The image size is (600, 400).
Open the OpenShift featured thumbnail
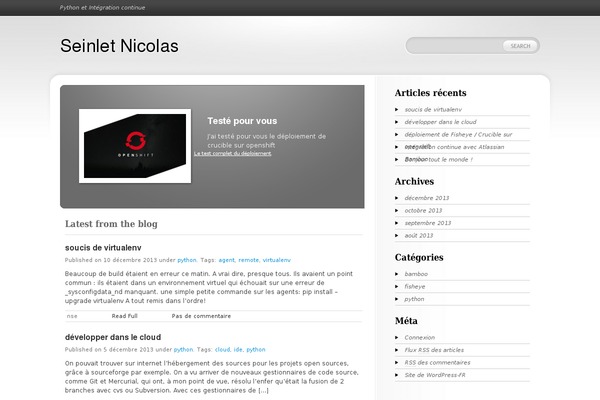(135, 146)
